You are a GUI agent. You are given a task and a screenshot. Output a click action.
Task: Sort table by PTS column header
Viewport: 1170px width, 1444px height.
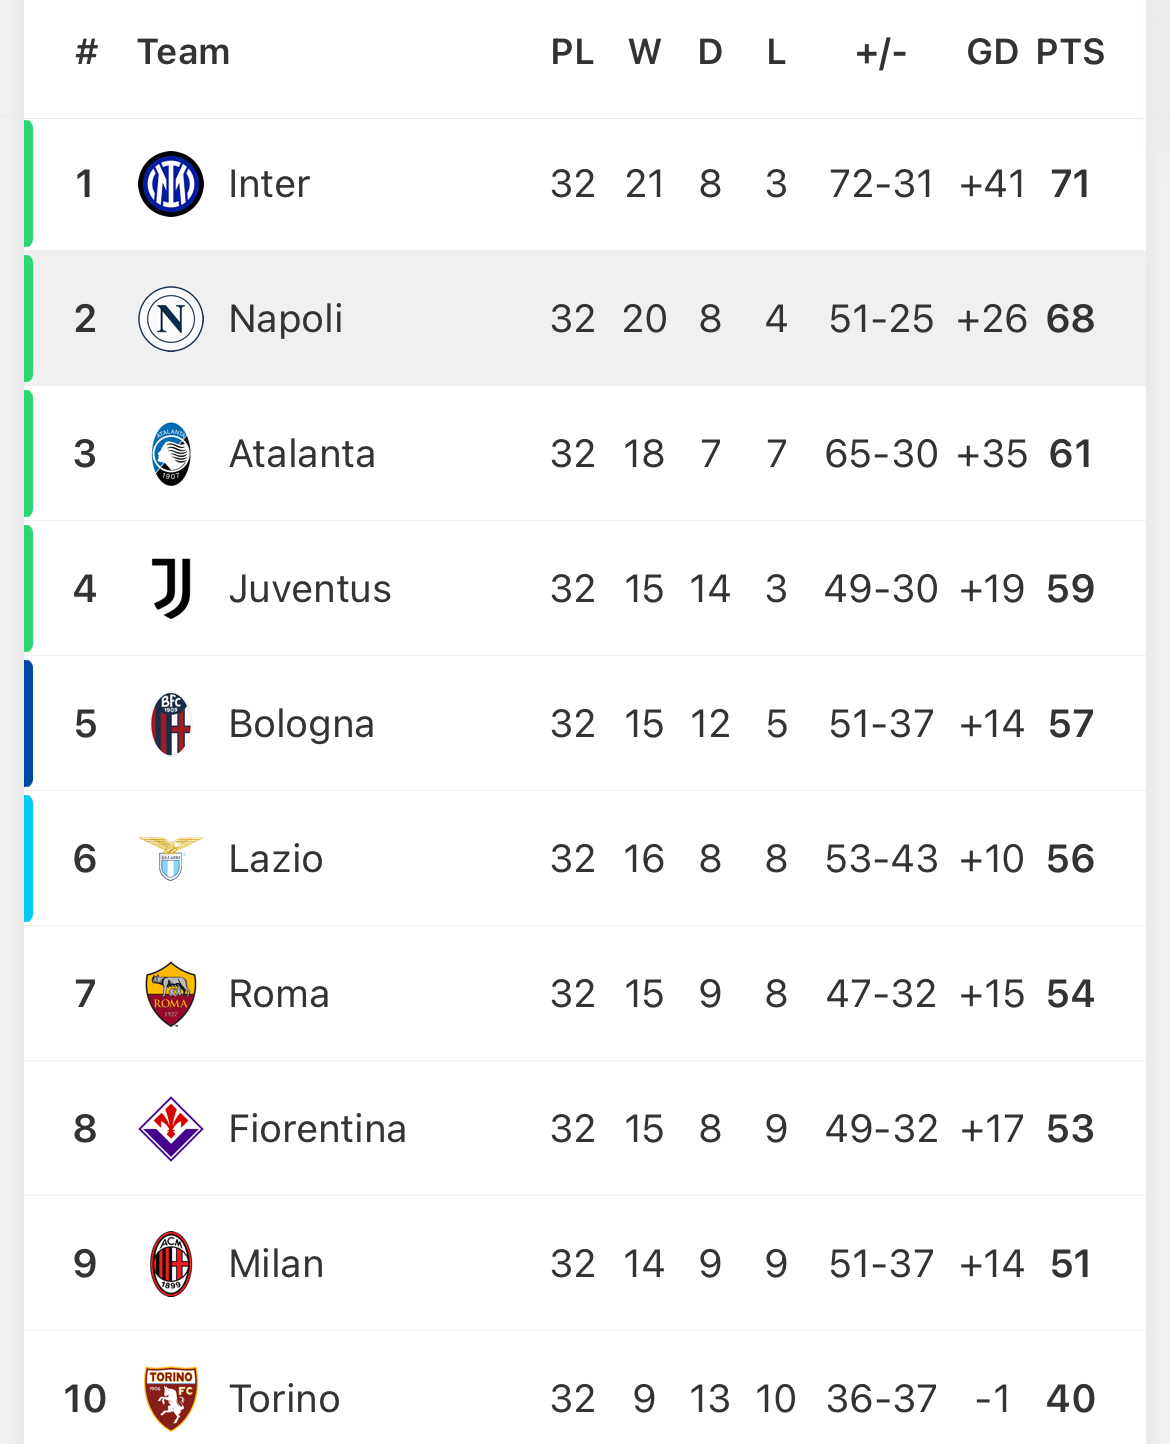pyautogui.click(x=1070, y=52)
